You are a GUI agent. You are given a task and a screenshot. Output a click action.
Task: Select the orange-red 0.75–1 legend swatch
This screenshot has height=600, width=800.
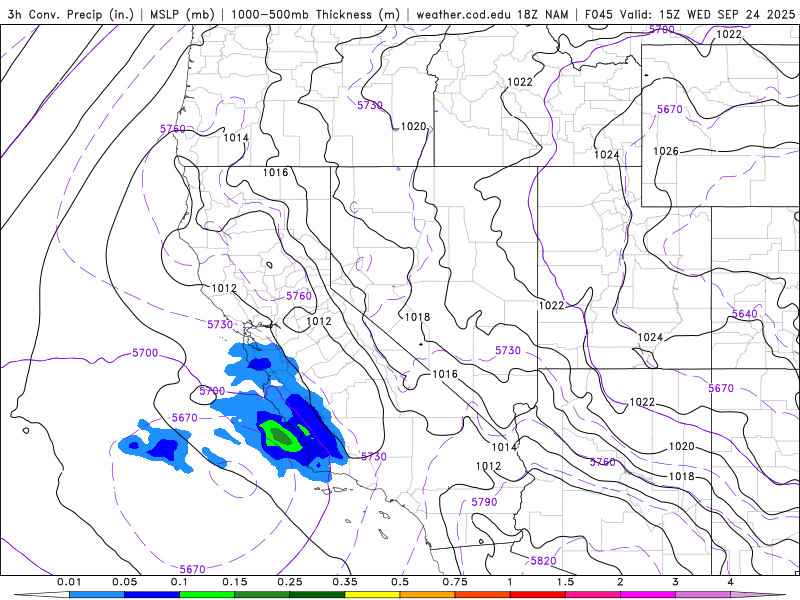coord(483,595)
